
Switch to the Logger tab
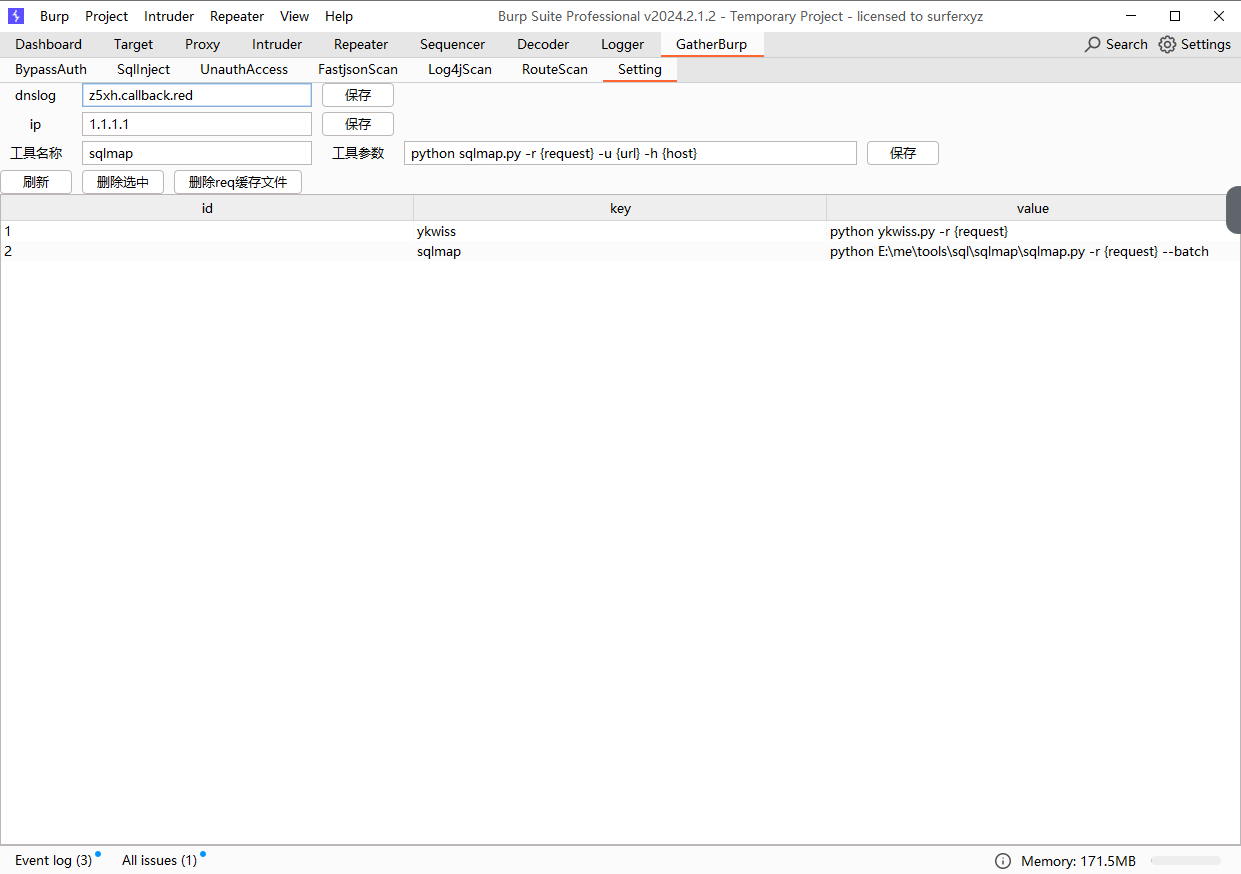pos(622,44)
